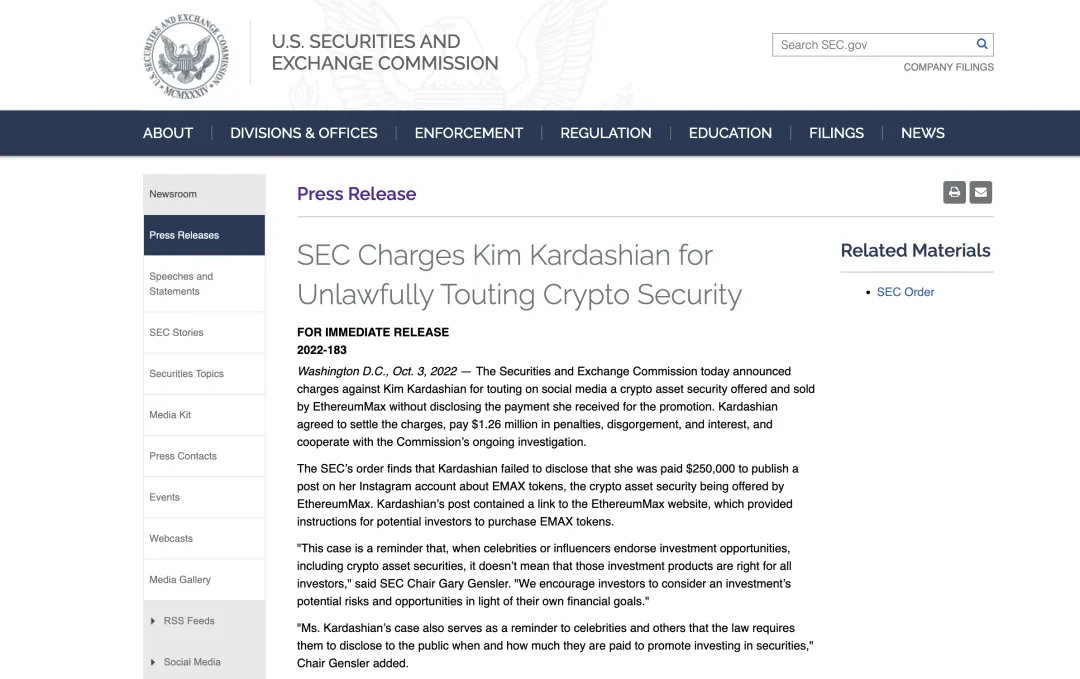Open Newsroom in the sidebar

(173, 194)
